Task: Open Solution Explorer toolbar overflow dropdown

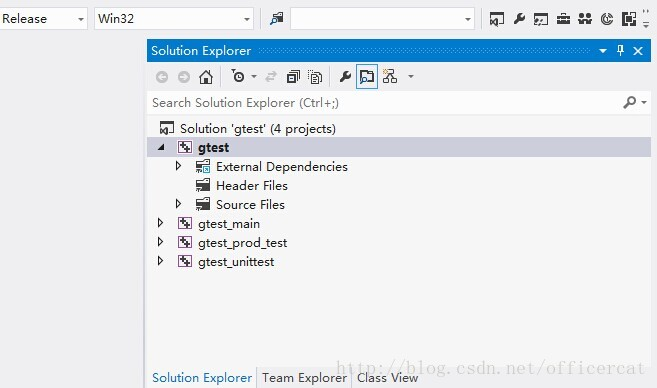Action: click(411, 77)
